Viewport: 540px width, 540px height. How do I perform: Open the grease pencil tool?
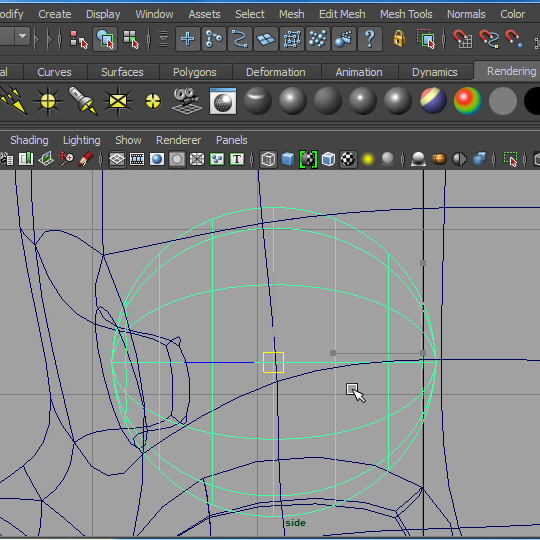(85, 159)
